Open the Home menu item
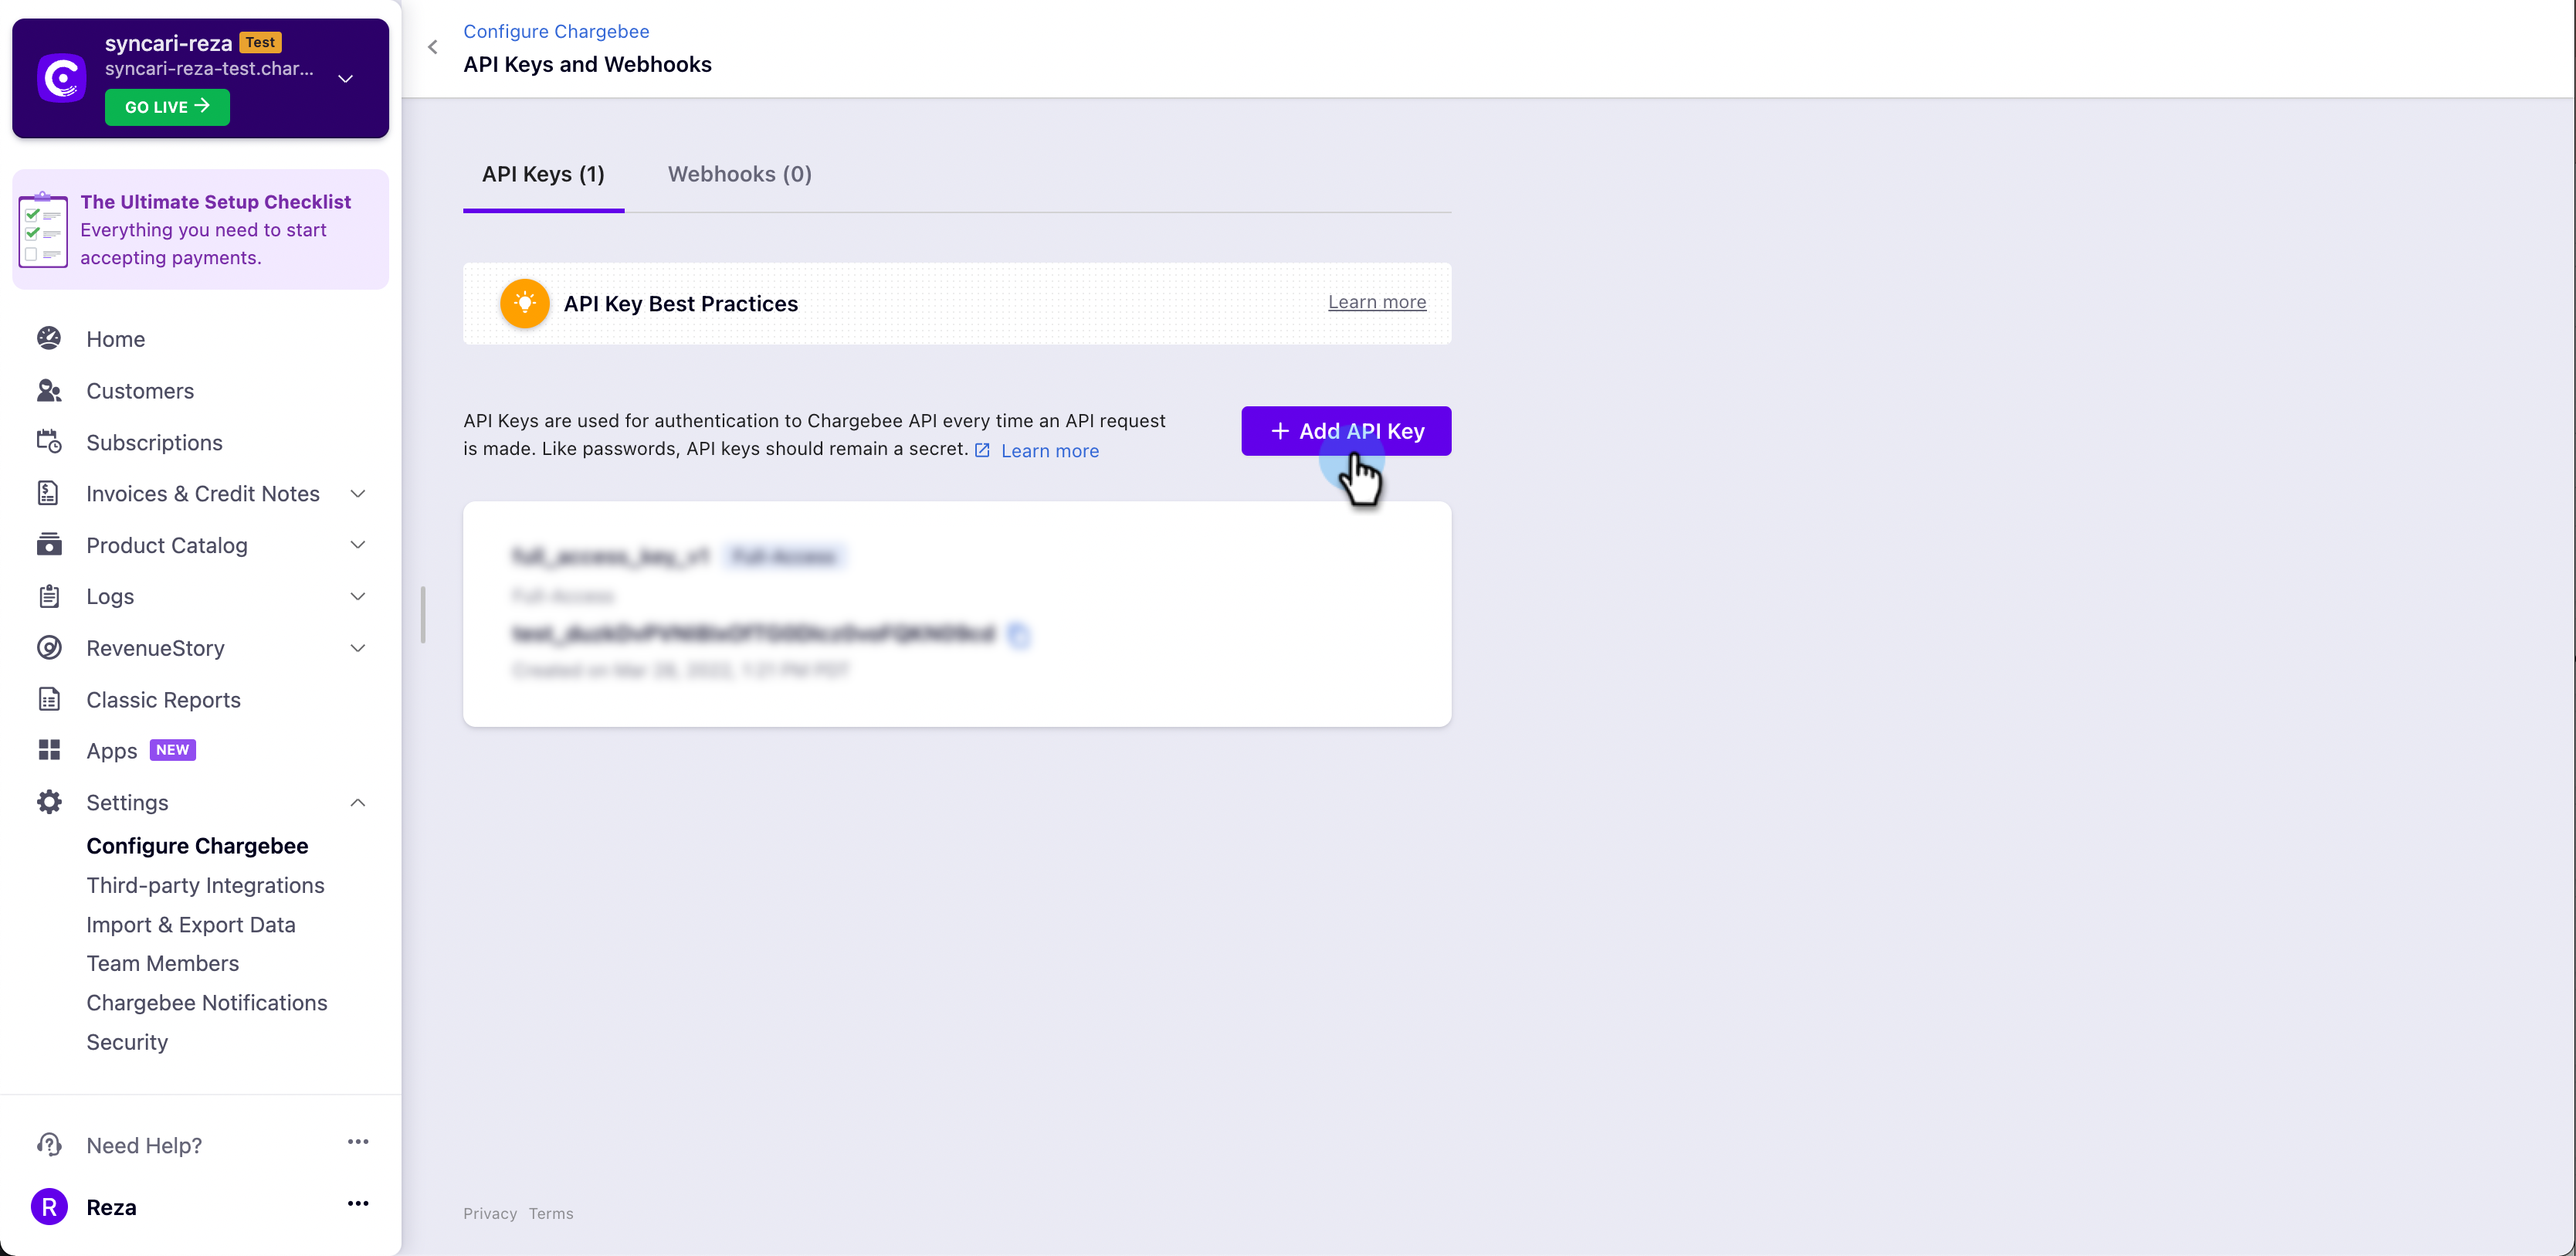Screen dimensions: 2576x1256 coord(115,339)
